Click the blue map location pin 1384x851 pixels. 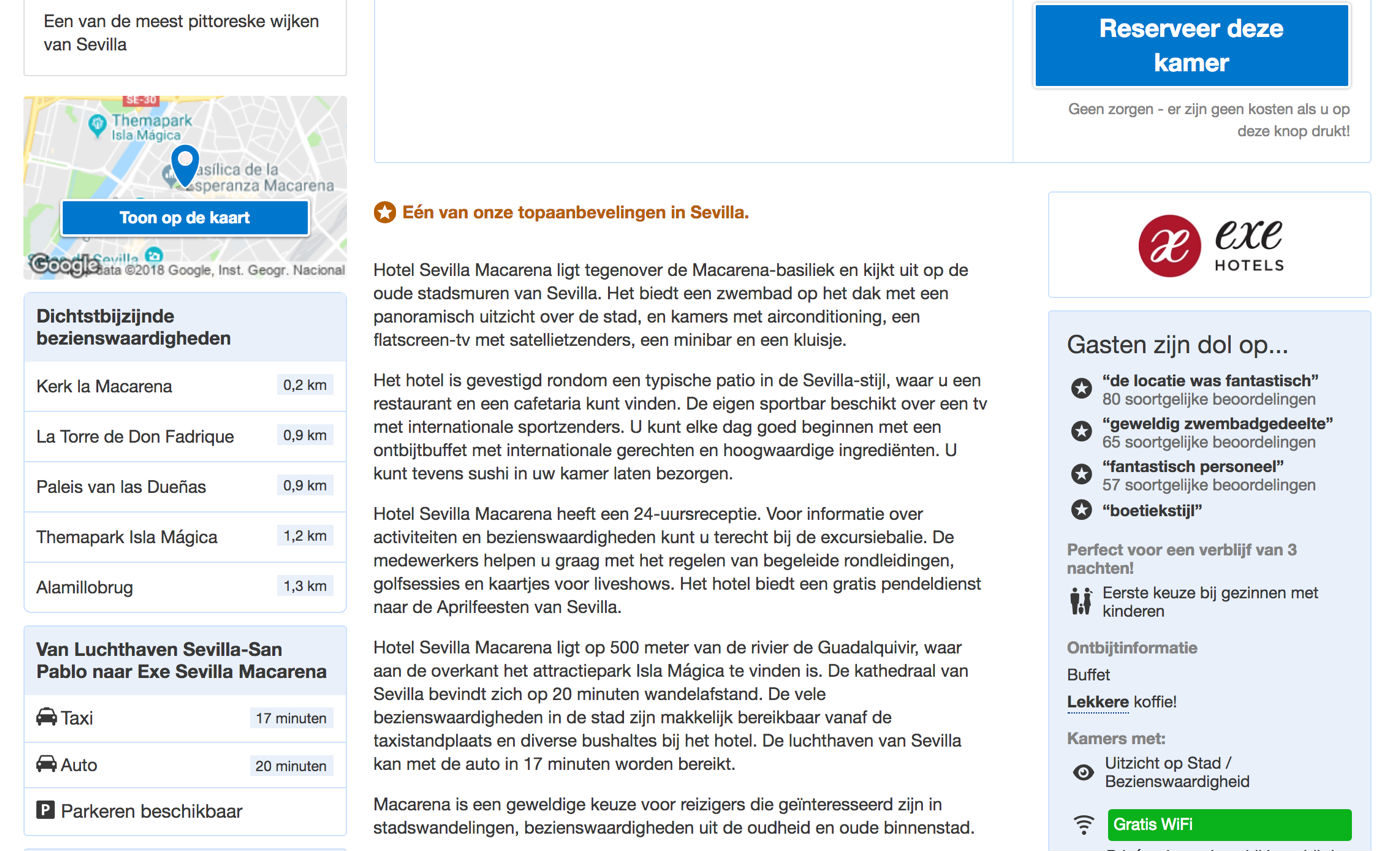pos(185,163)
